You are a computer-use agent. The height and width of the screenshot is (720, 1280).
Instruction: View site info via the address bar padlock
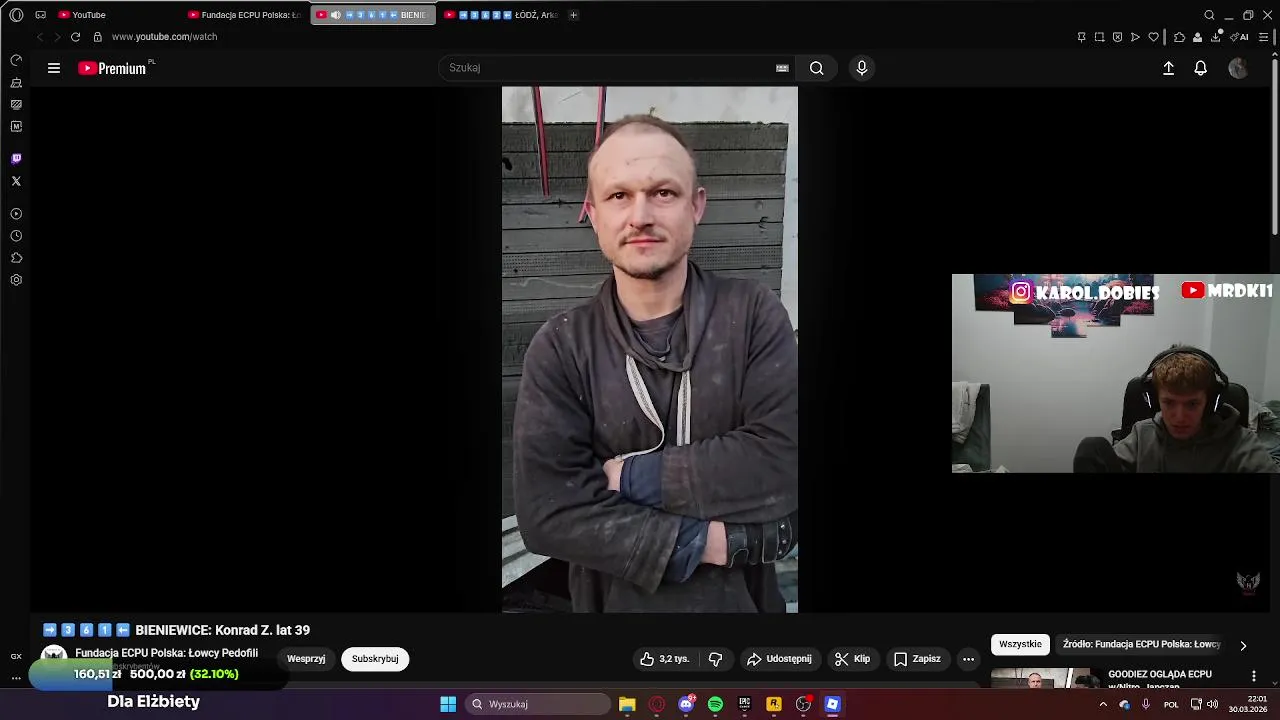click(x=97, y=37)
